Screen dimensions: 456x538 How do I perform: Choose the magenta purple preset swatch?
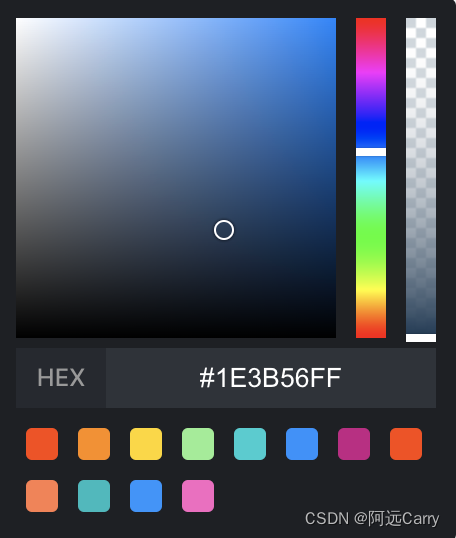click(x=354, y=444)
